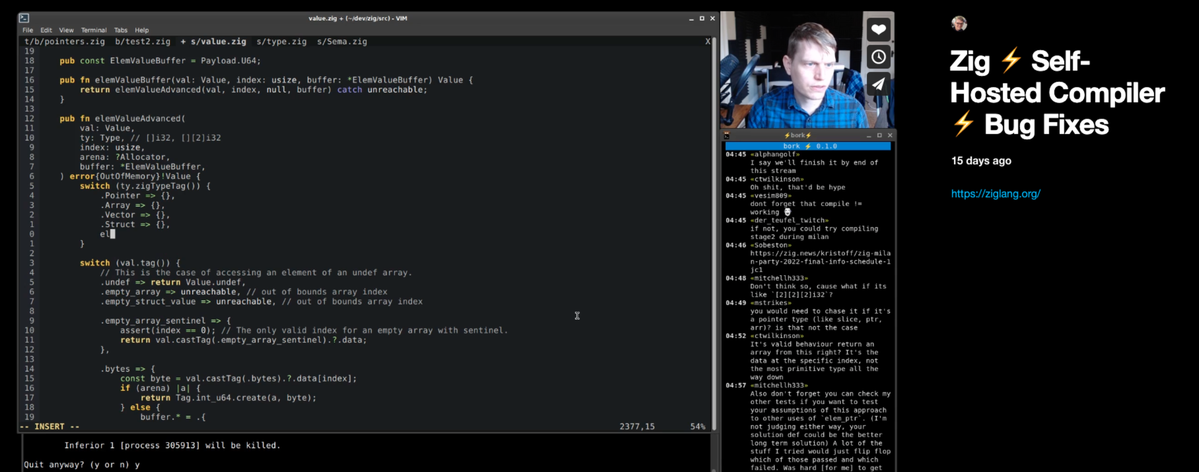Close the bork chat window
The image size is (1199, 472).
pyautogui.click(x=889, y=135)
